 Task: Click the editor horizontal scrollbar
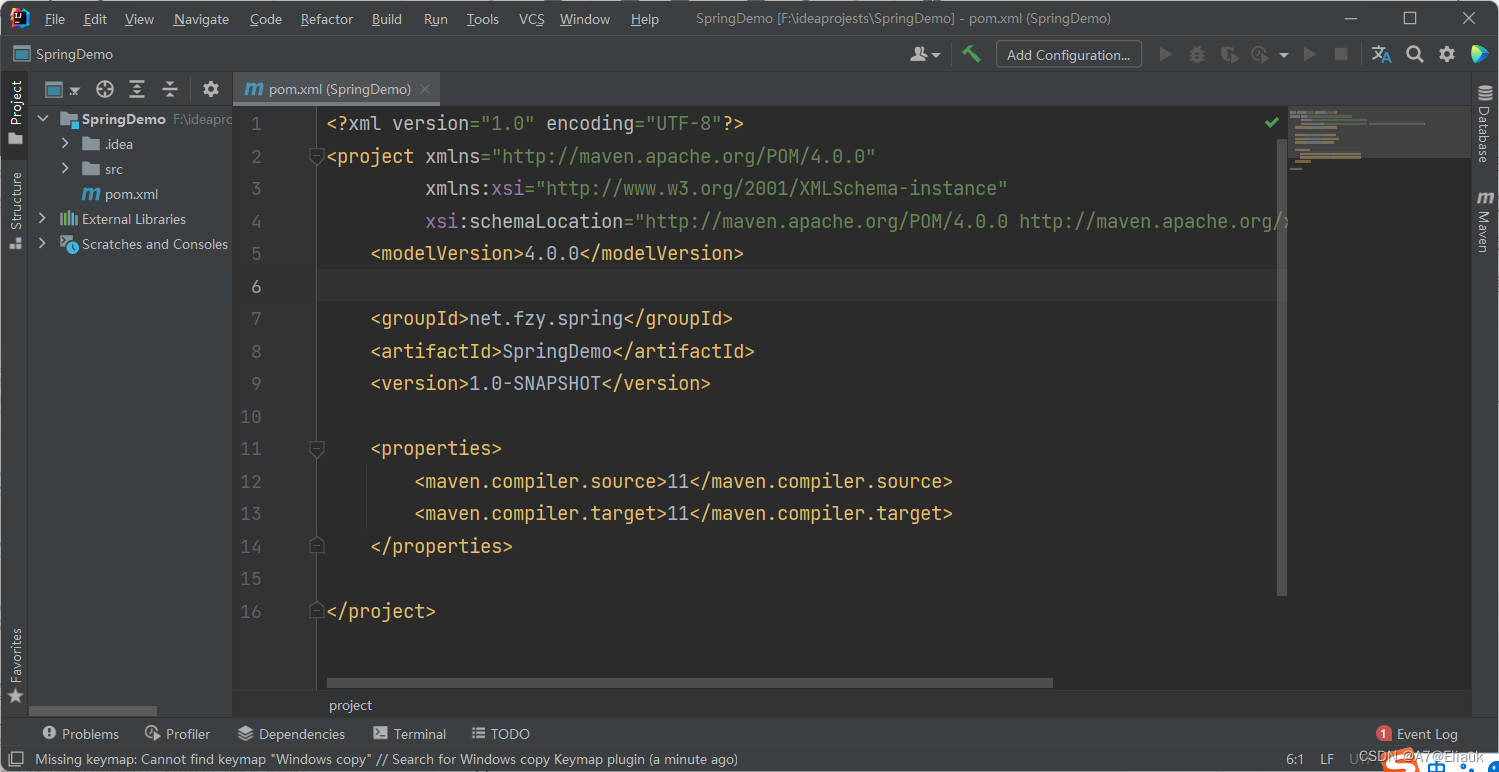pyautogui.click(x=690, y=683)
